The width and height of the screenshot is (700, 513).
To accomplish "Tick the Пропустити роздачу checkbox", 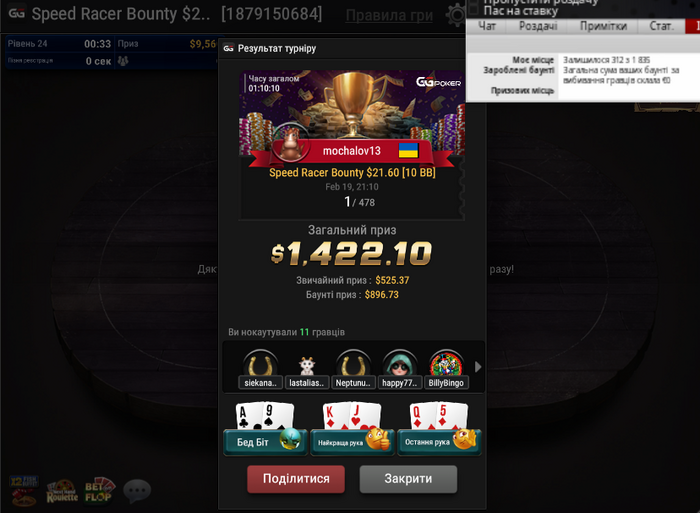I will tap(474, 2).
